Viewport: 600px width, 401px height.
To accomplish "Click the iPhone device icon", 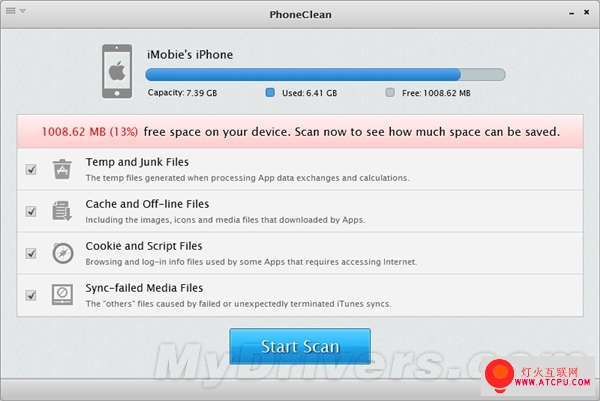I will tap(119, 72).
